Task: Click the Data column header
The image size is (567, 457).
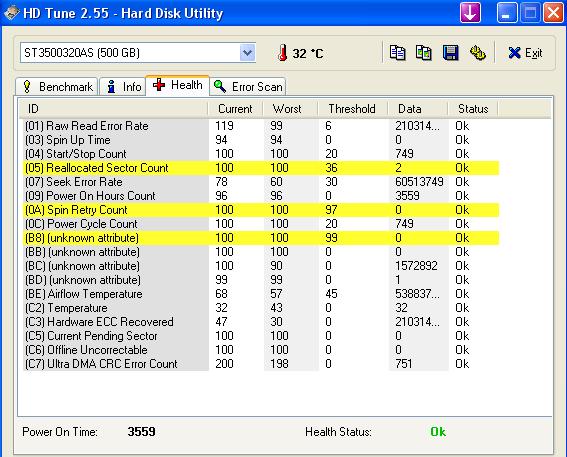Action: click(418, 109)
